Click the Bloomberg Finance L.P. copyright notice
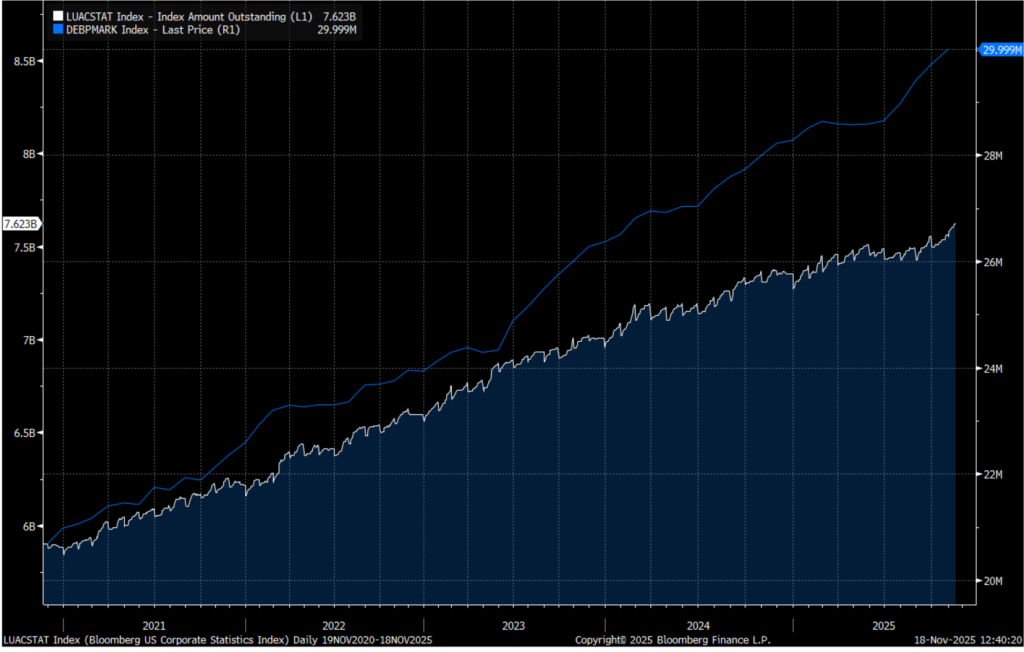Viewport: 1024px width, 652px height. 673,639
